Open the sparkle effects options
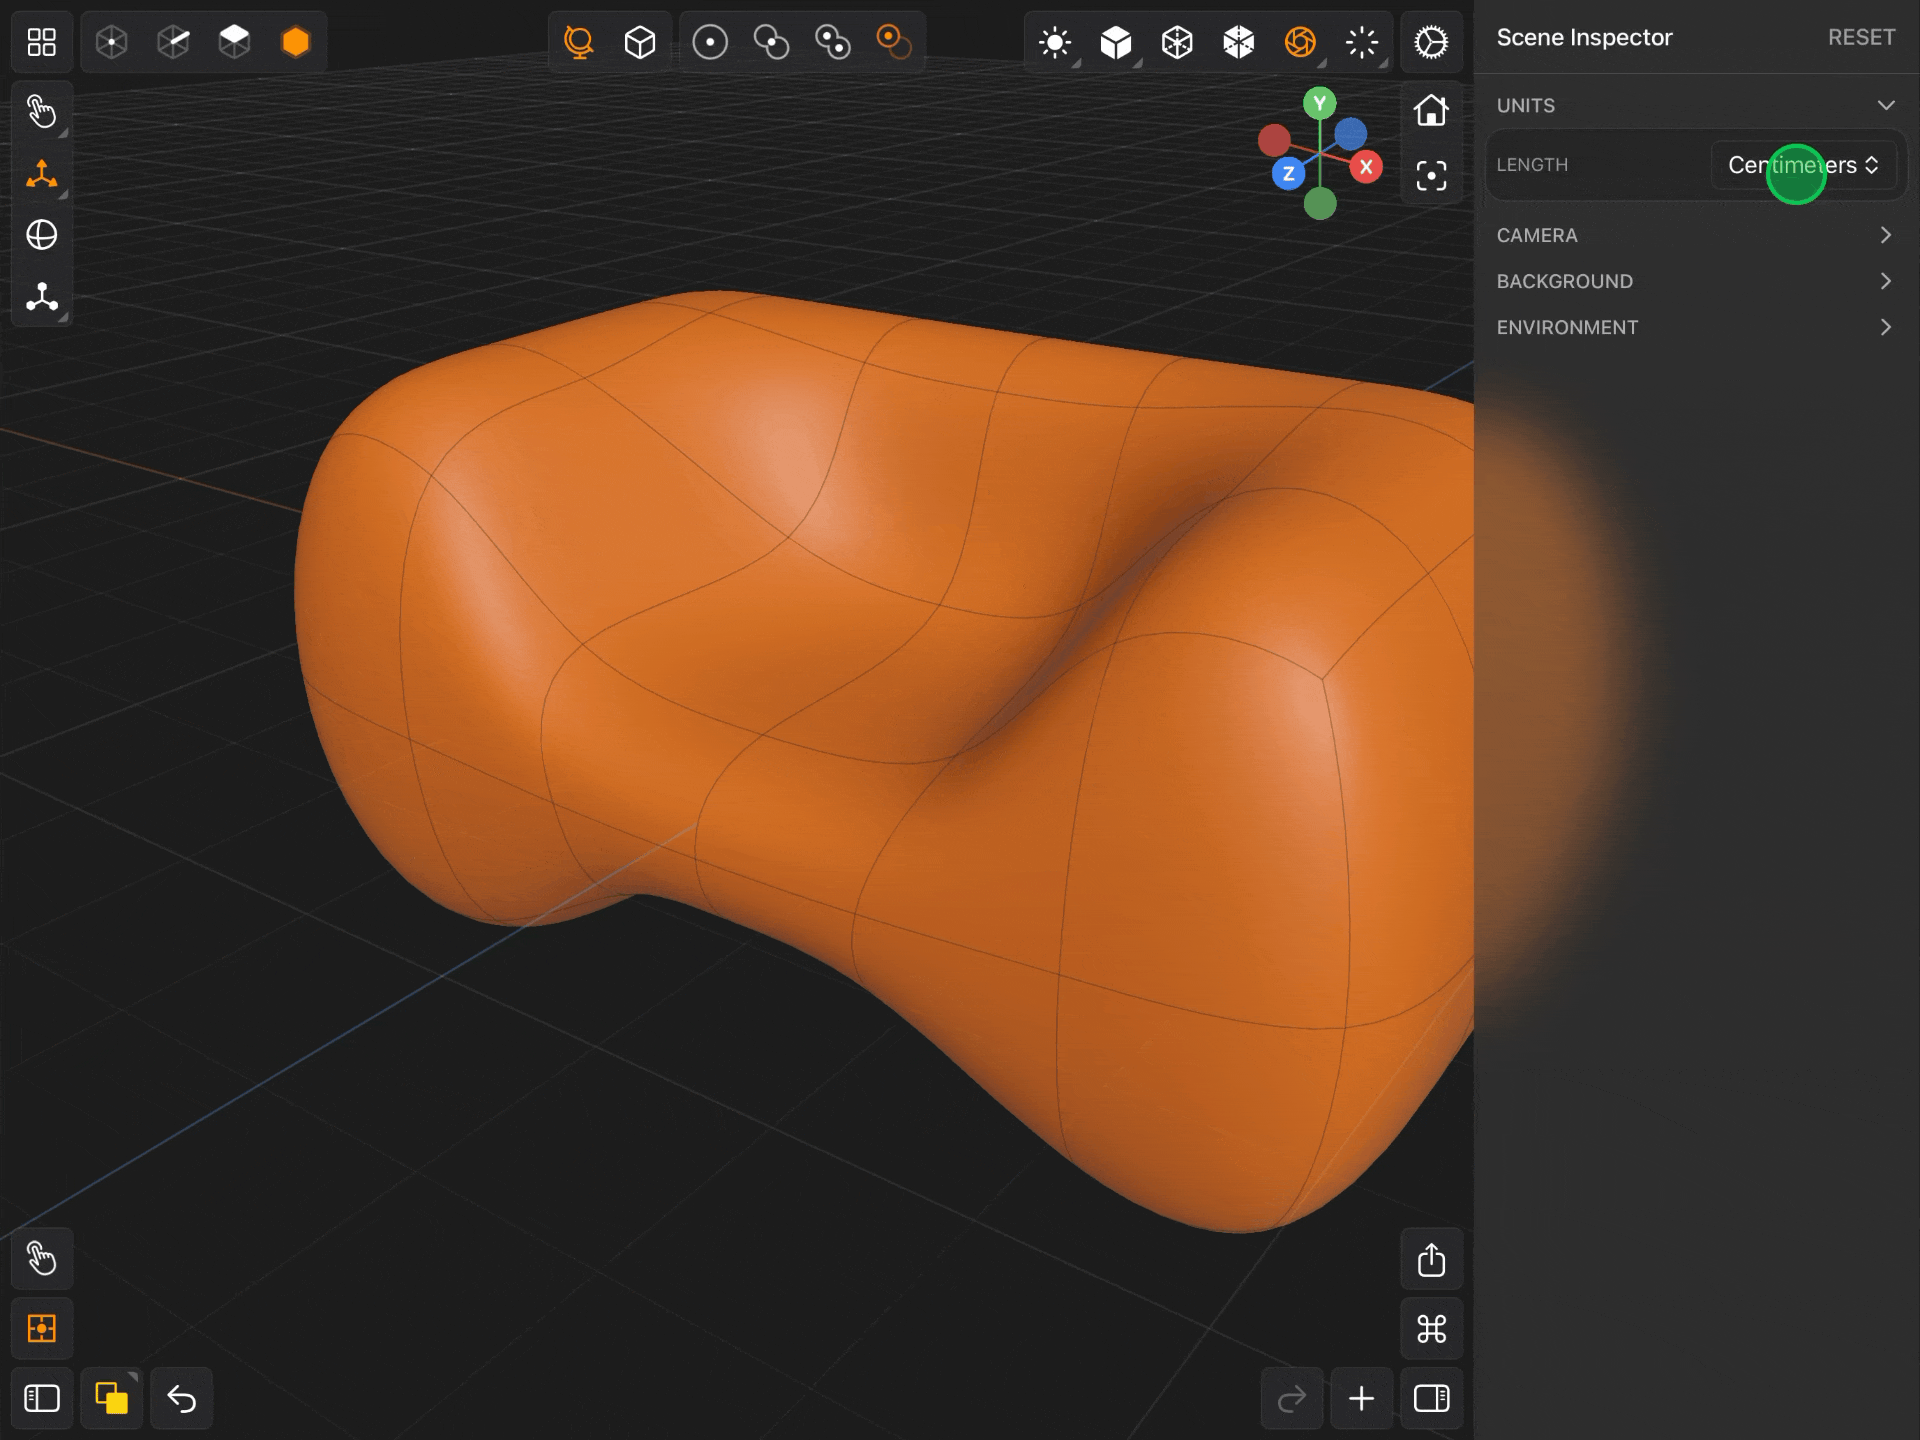This screenshot has width=1920, height=1440. tap(1362, 42)
